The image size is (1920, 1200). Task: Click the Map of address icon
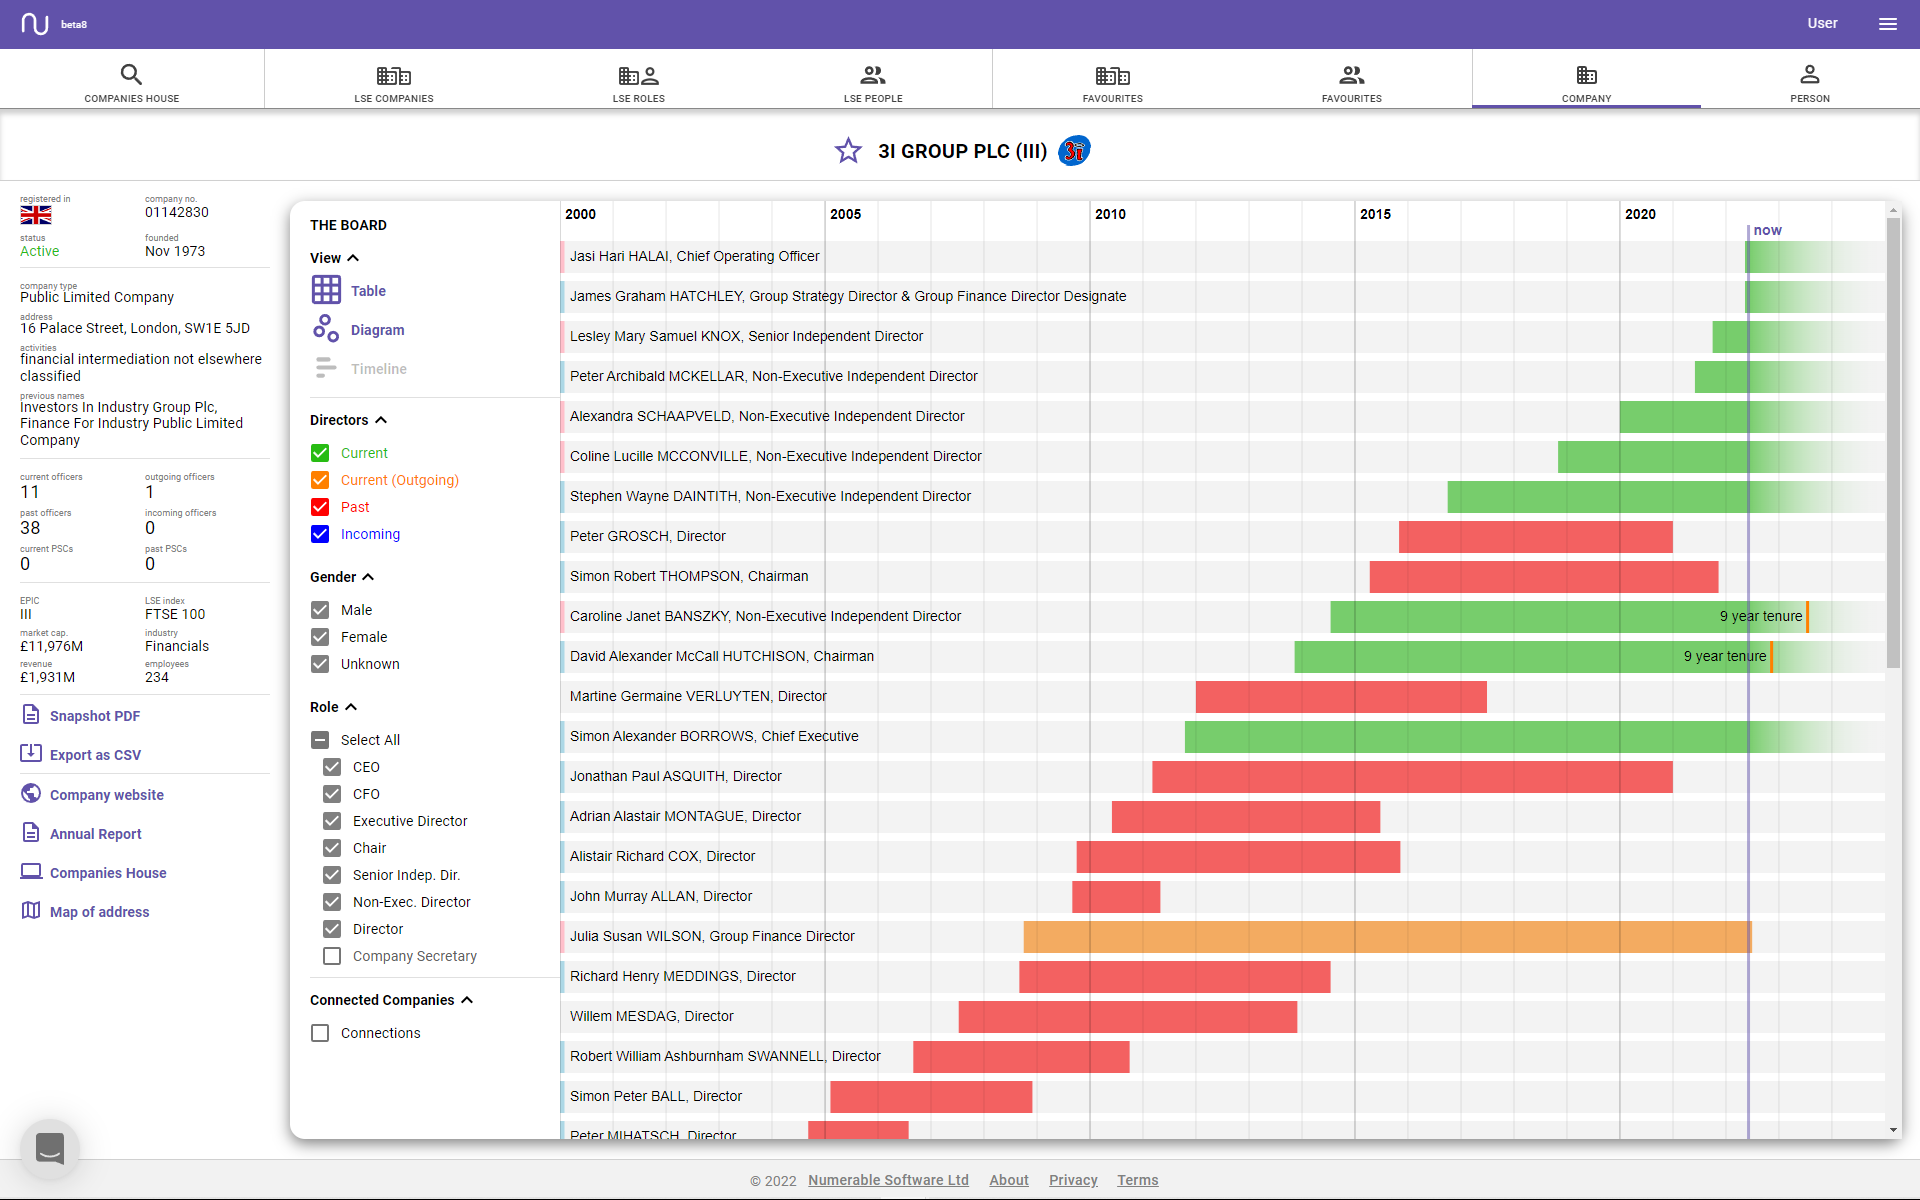click(x=31, y=911)
